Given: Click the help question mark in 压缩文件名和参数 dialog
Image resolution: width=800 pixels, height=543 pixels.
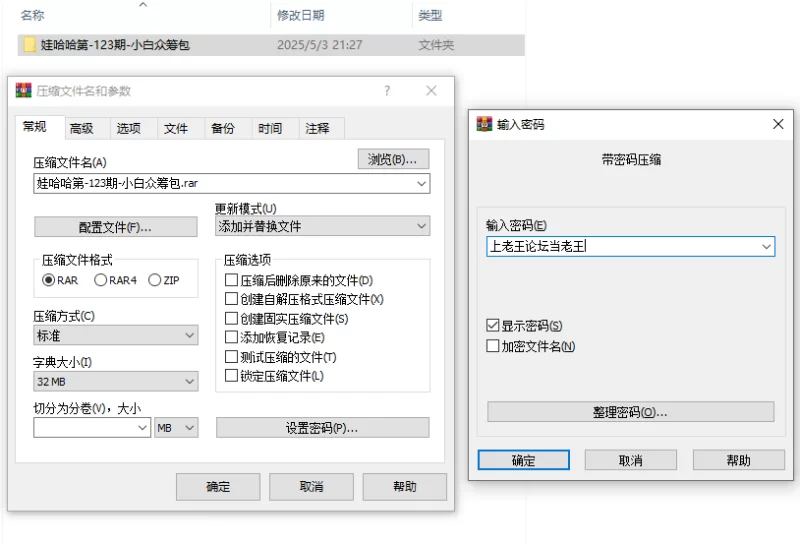Looking at the screenshot, I should pyautogui.click(x=387, y=91).
